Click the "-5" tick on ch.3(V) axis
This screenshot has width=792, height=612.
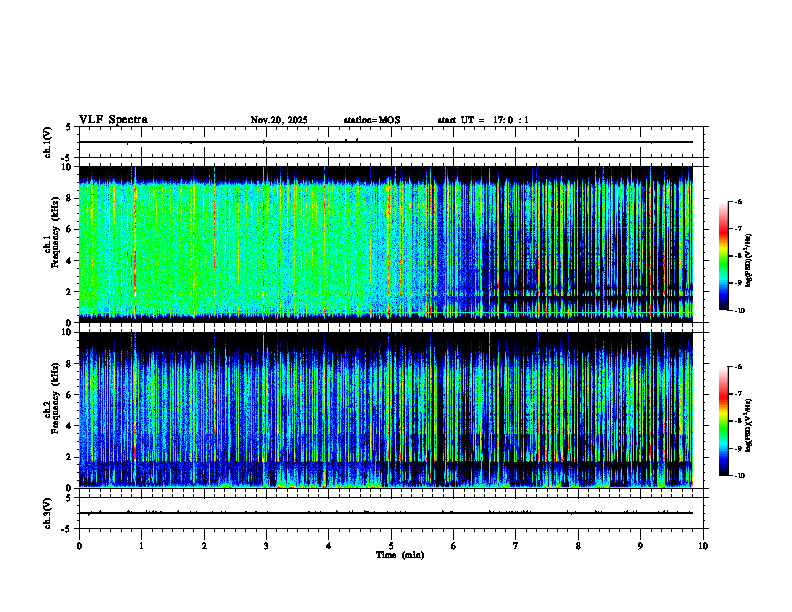coord(67,529)
